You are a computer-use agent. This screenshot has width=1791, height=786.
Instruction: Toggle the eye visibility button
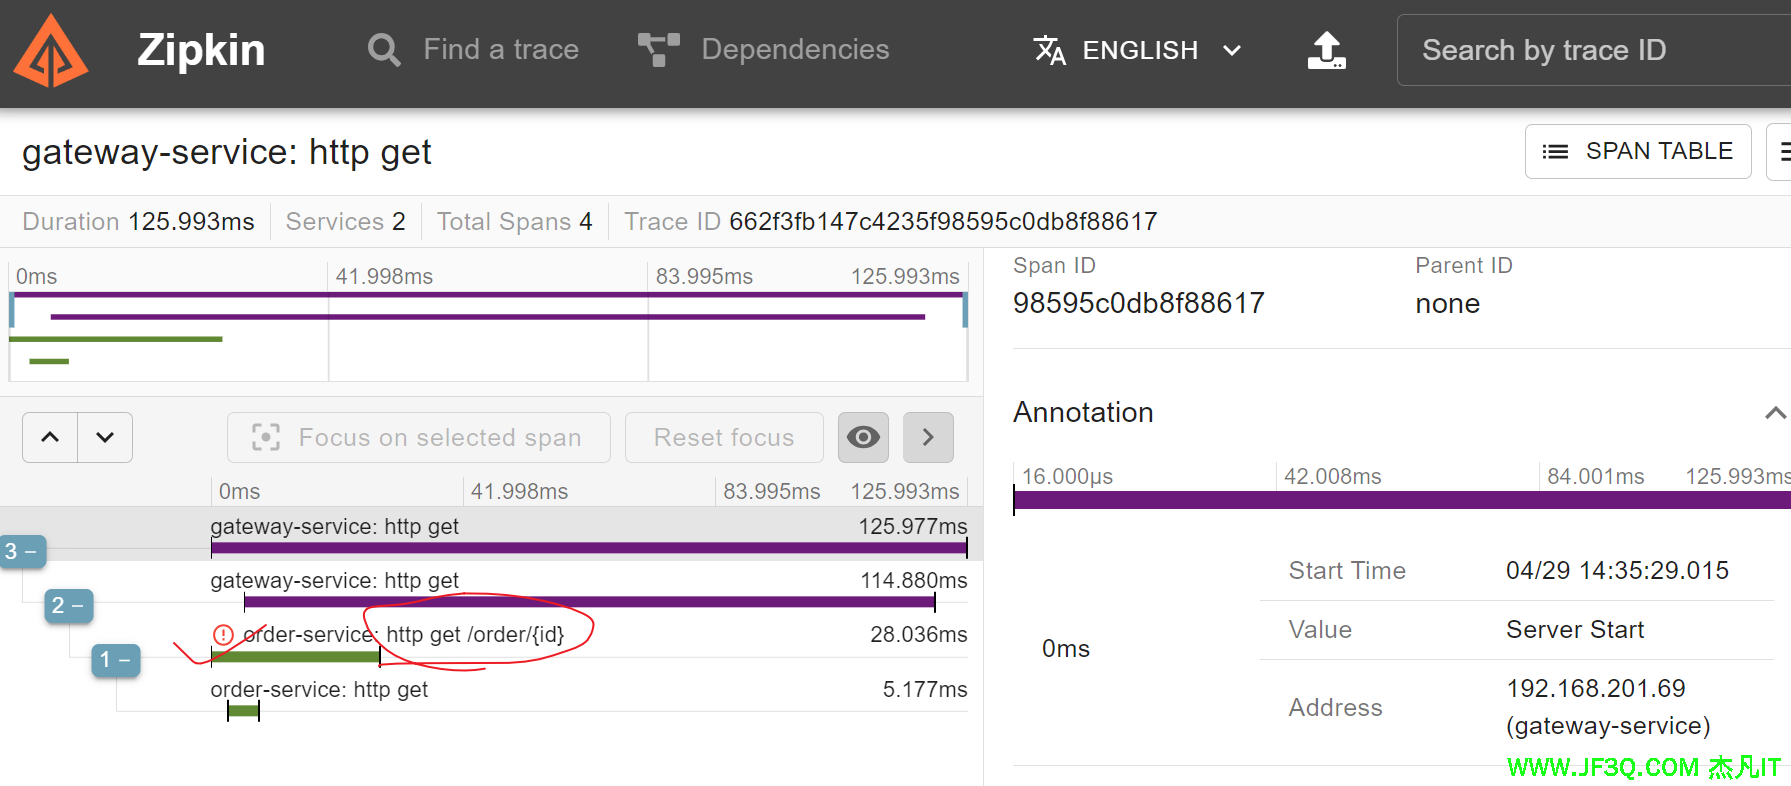[x=863, y=438]
